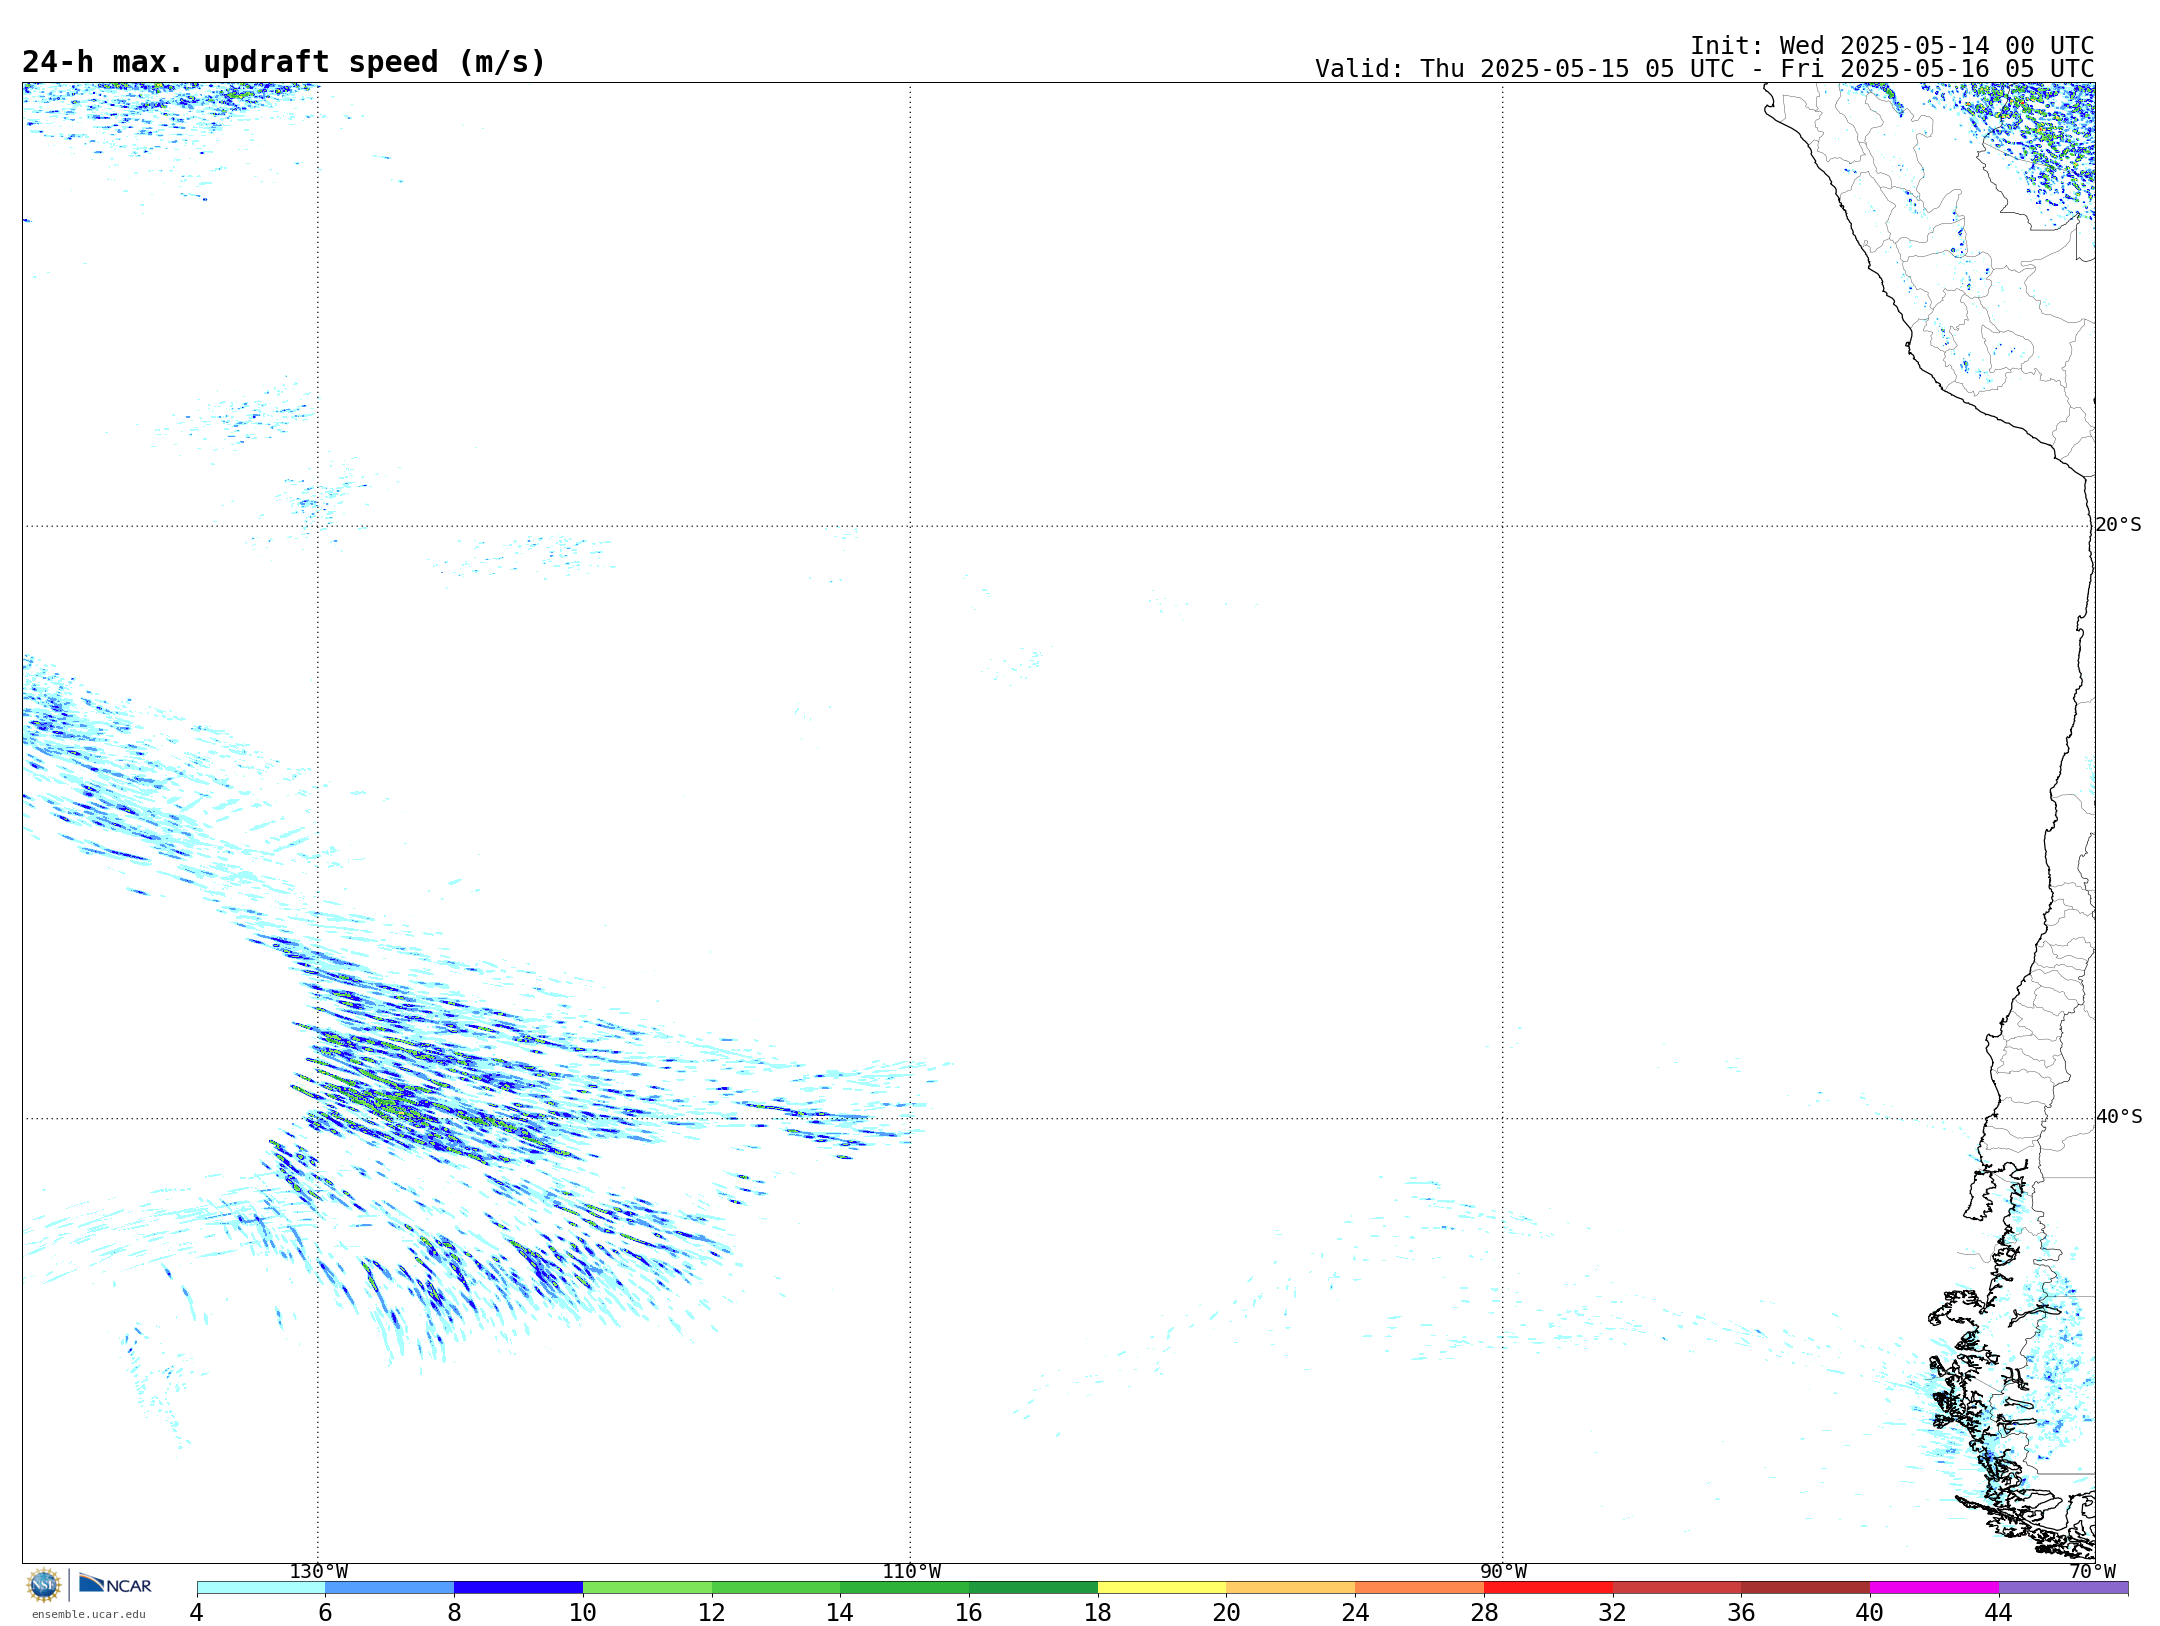Image resolution: width=2160 pixels, height=1626 pixels.
Task: Click the NCAR logo
Action: click(x=115, y=1585)
